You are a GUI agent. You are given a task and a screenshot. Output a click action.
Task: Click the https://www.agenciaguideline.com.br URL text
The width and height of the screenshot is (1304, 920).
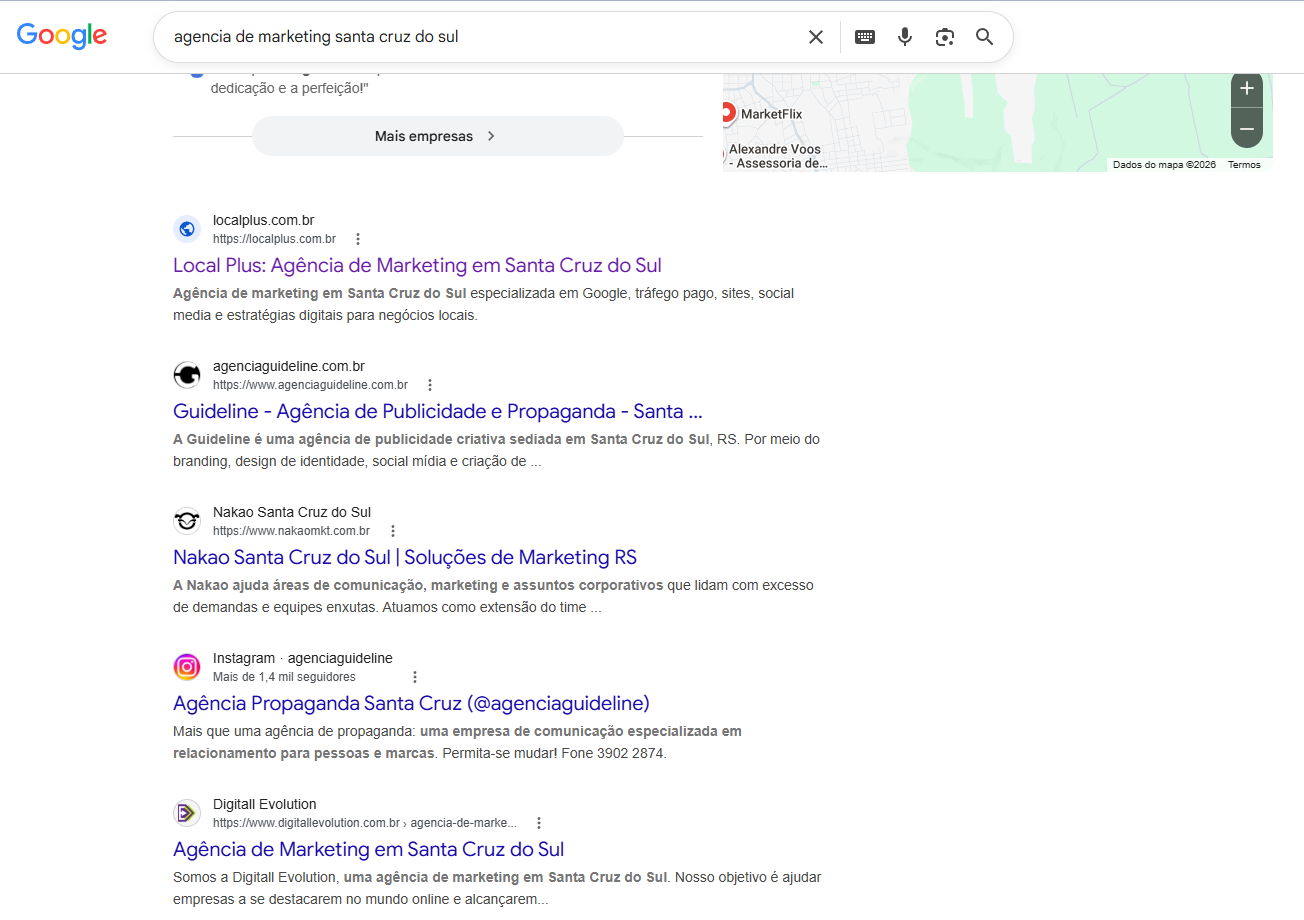pos(310,385)
